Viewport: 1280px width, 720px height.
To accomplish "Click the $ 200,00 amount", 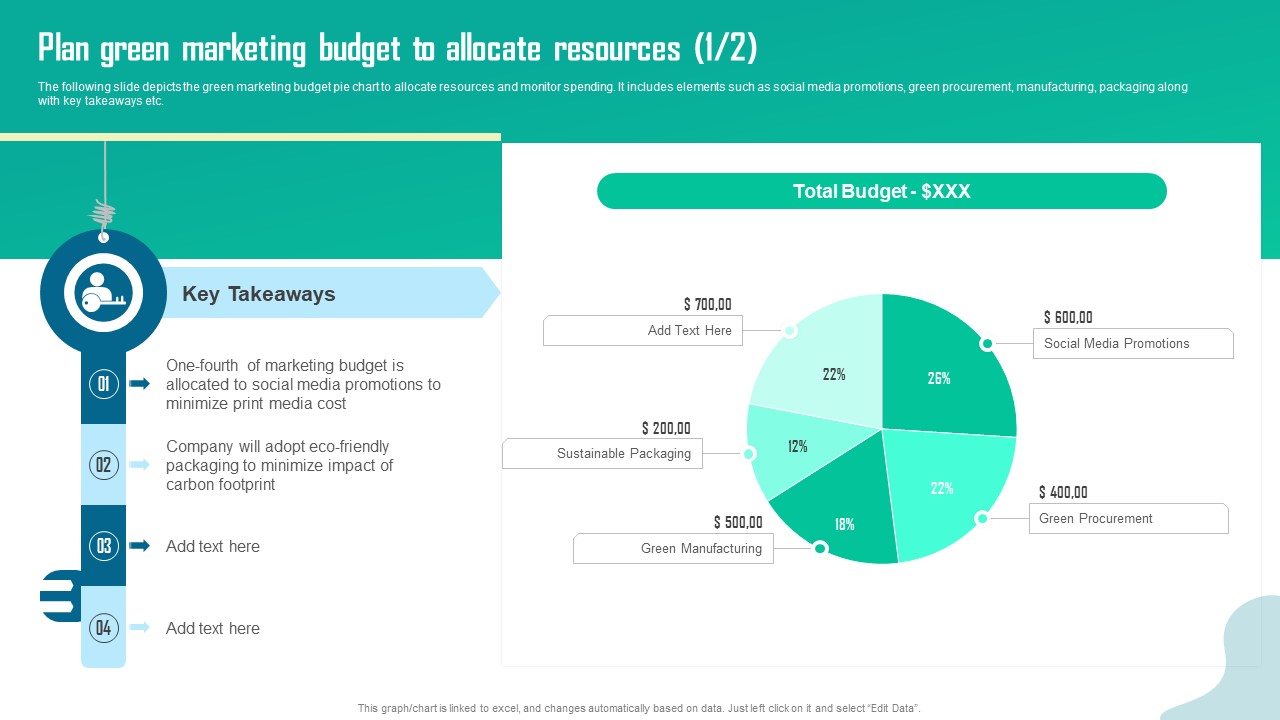I will pyautogui.click(x=666, y=428).
